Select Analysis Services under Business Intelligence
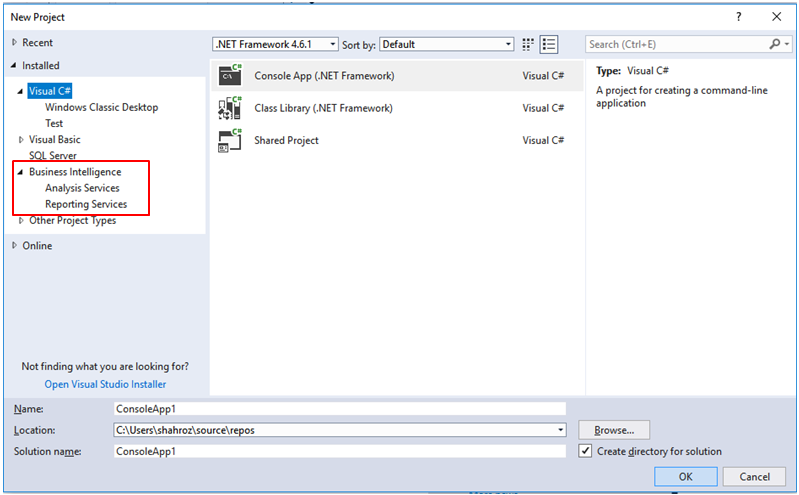The height and width of the screenshot is (495, 799). click(82, 188)
